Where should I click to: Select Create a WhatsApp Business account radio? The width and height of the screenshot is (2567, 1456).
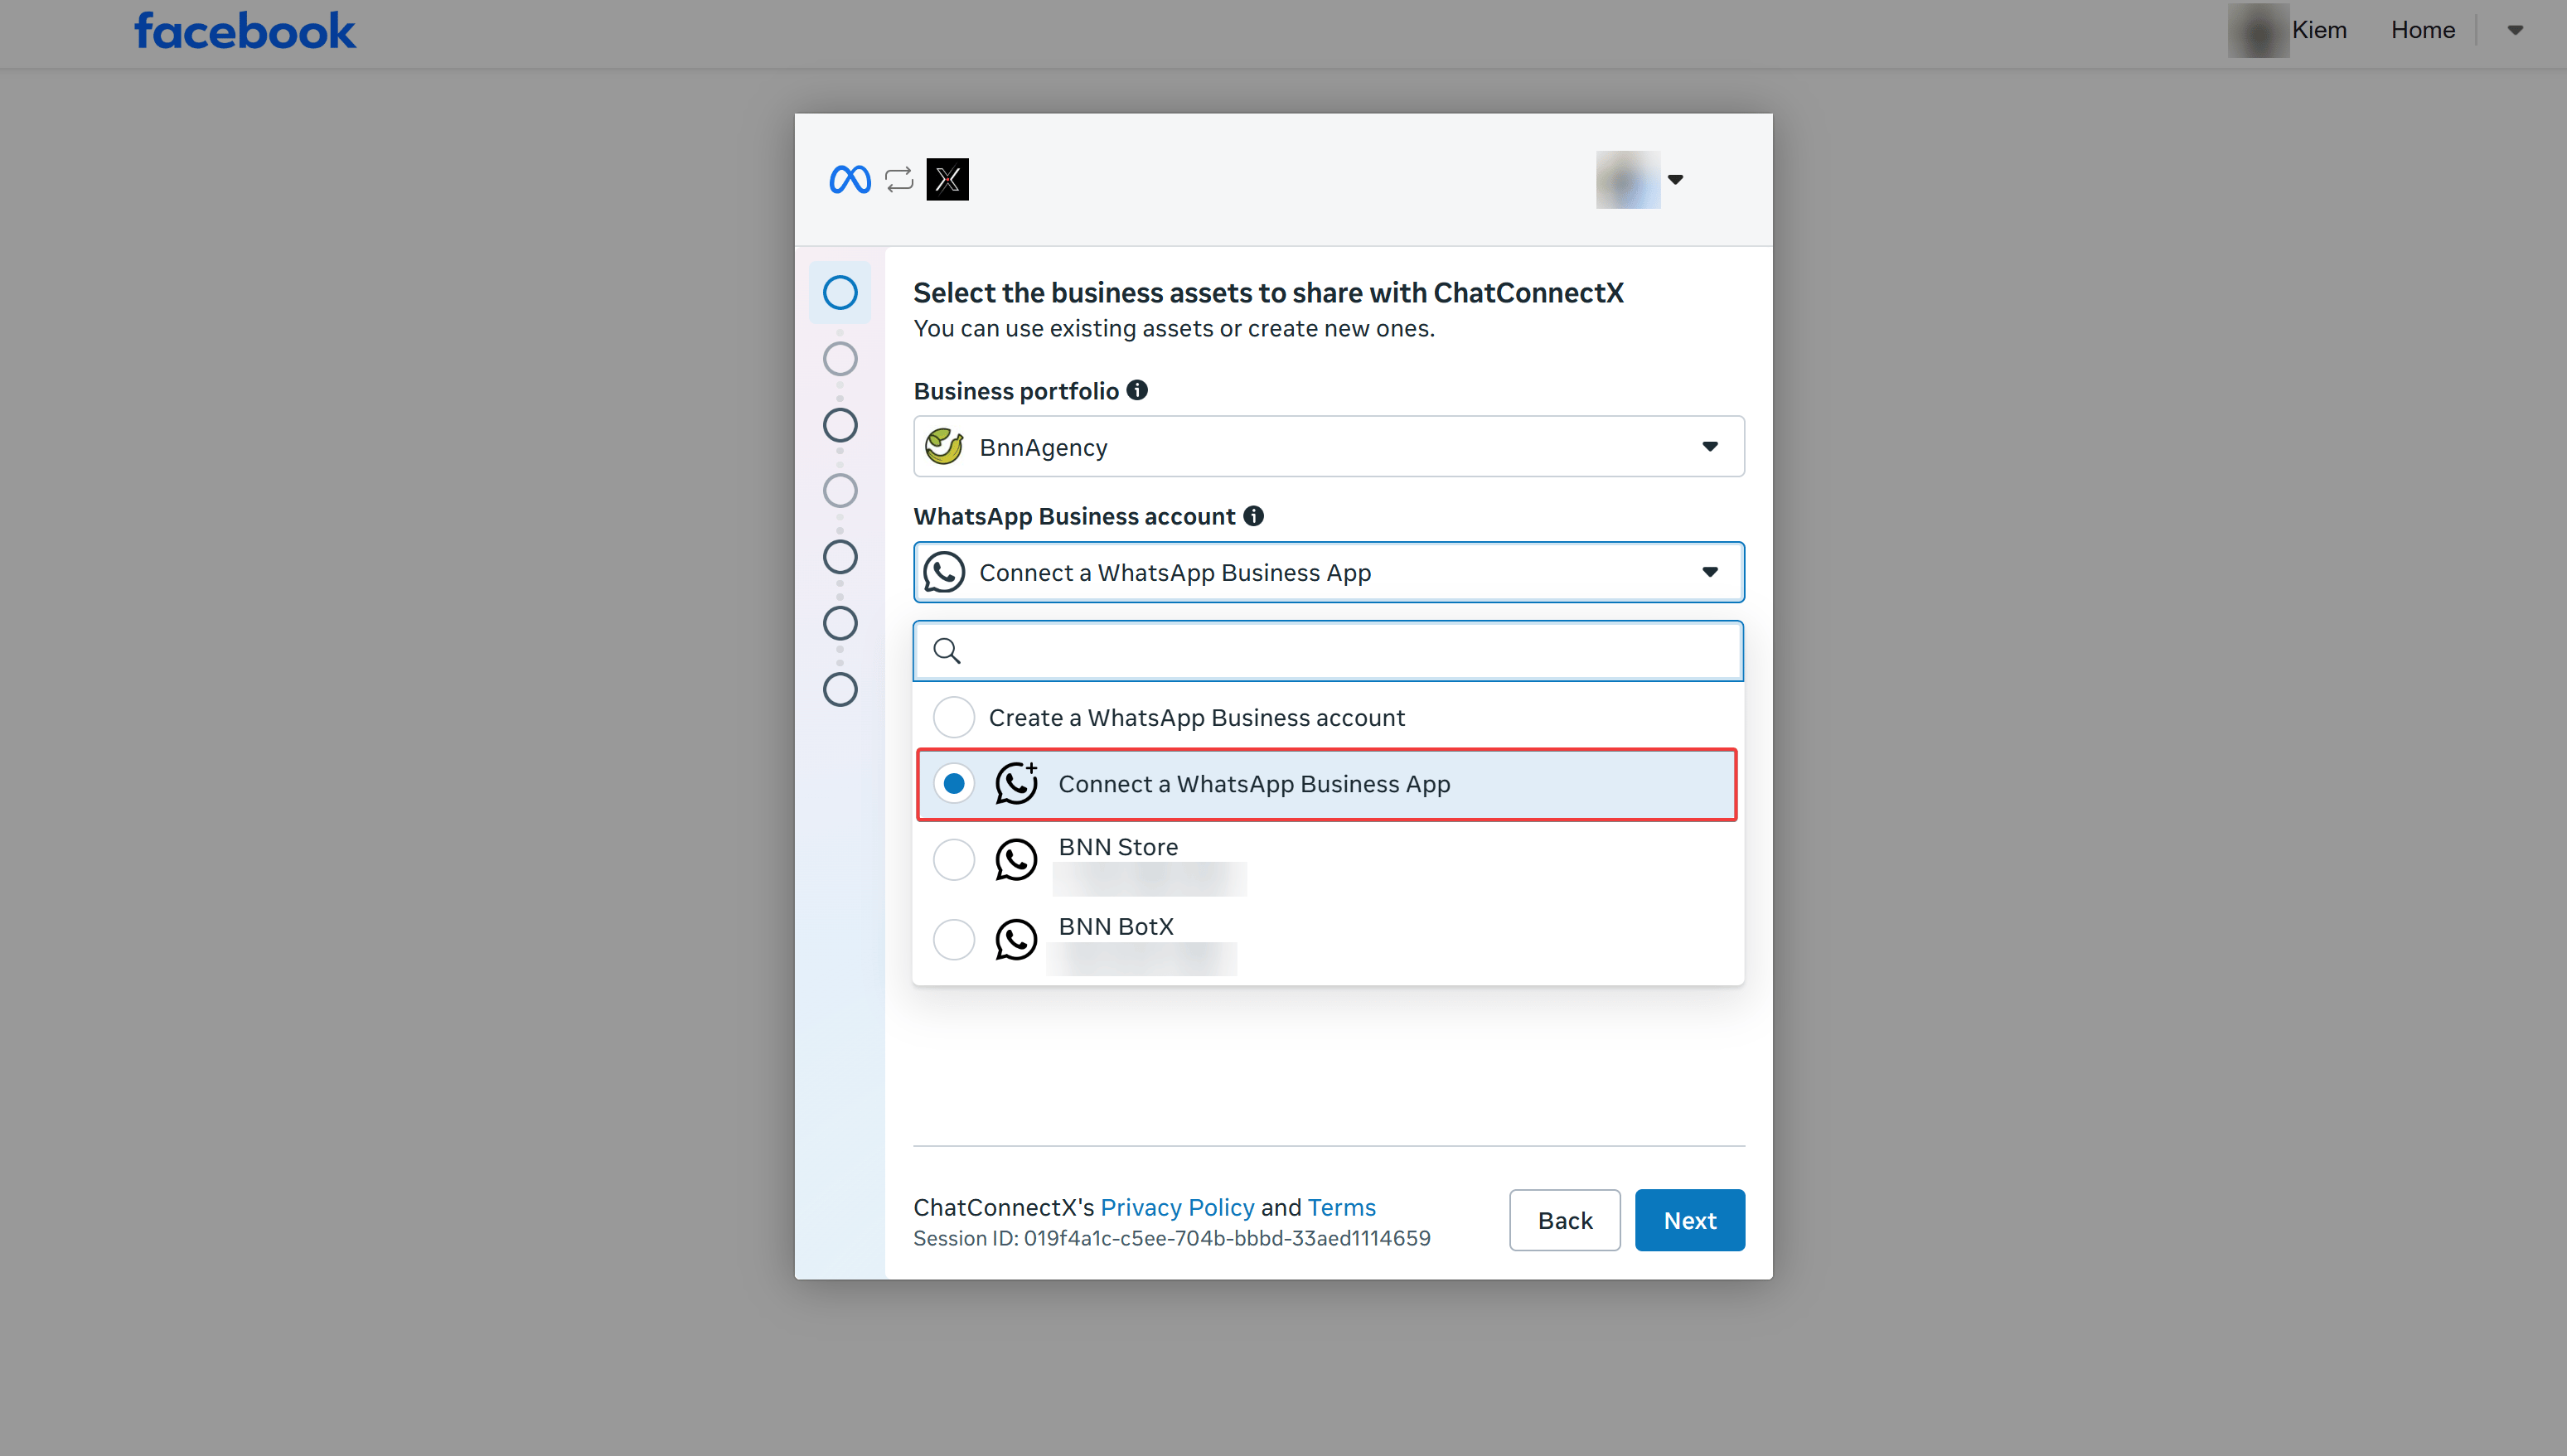coord(954,717)
